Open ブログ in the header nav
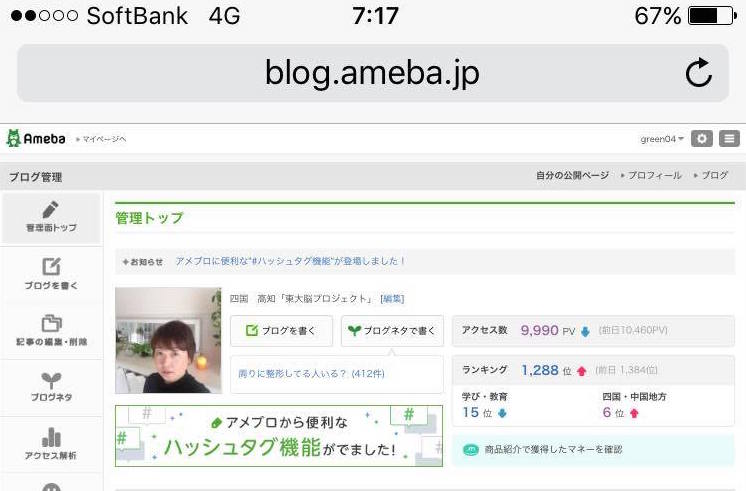 point(711,175)
